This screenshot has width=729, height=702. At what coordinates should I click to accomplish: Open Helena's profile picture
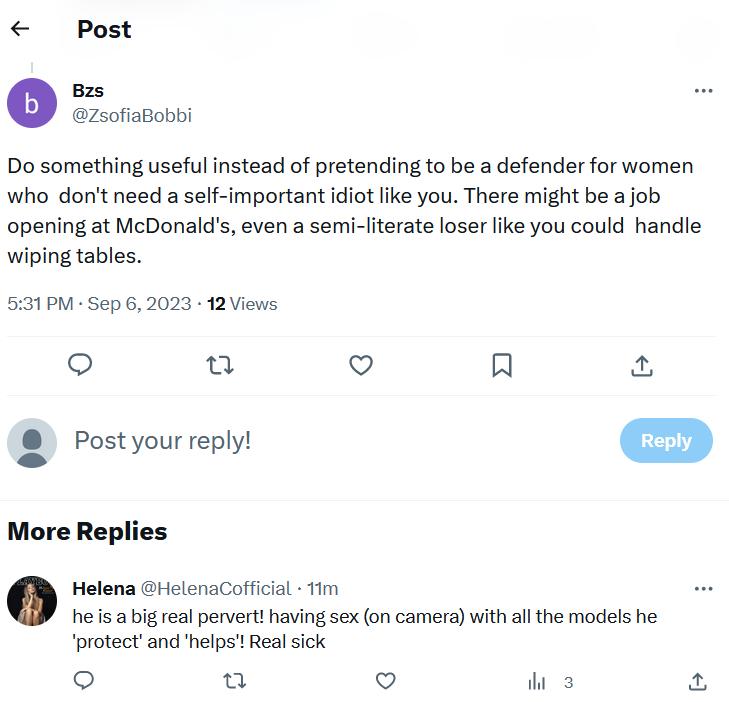tap(32, 601)
